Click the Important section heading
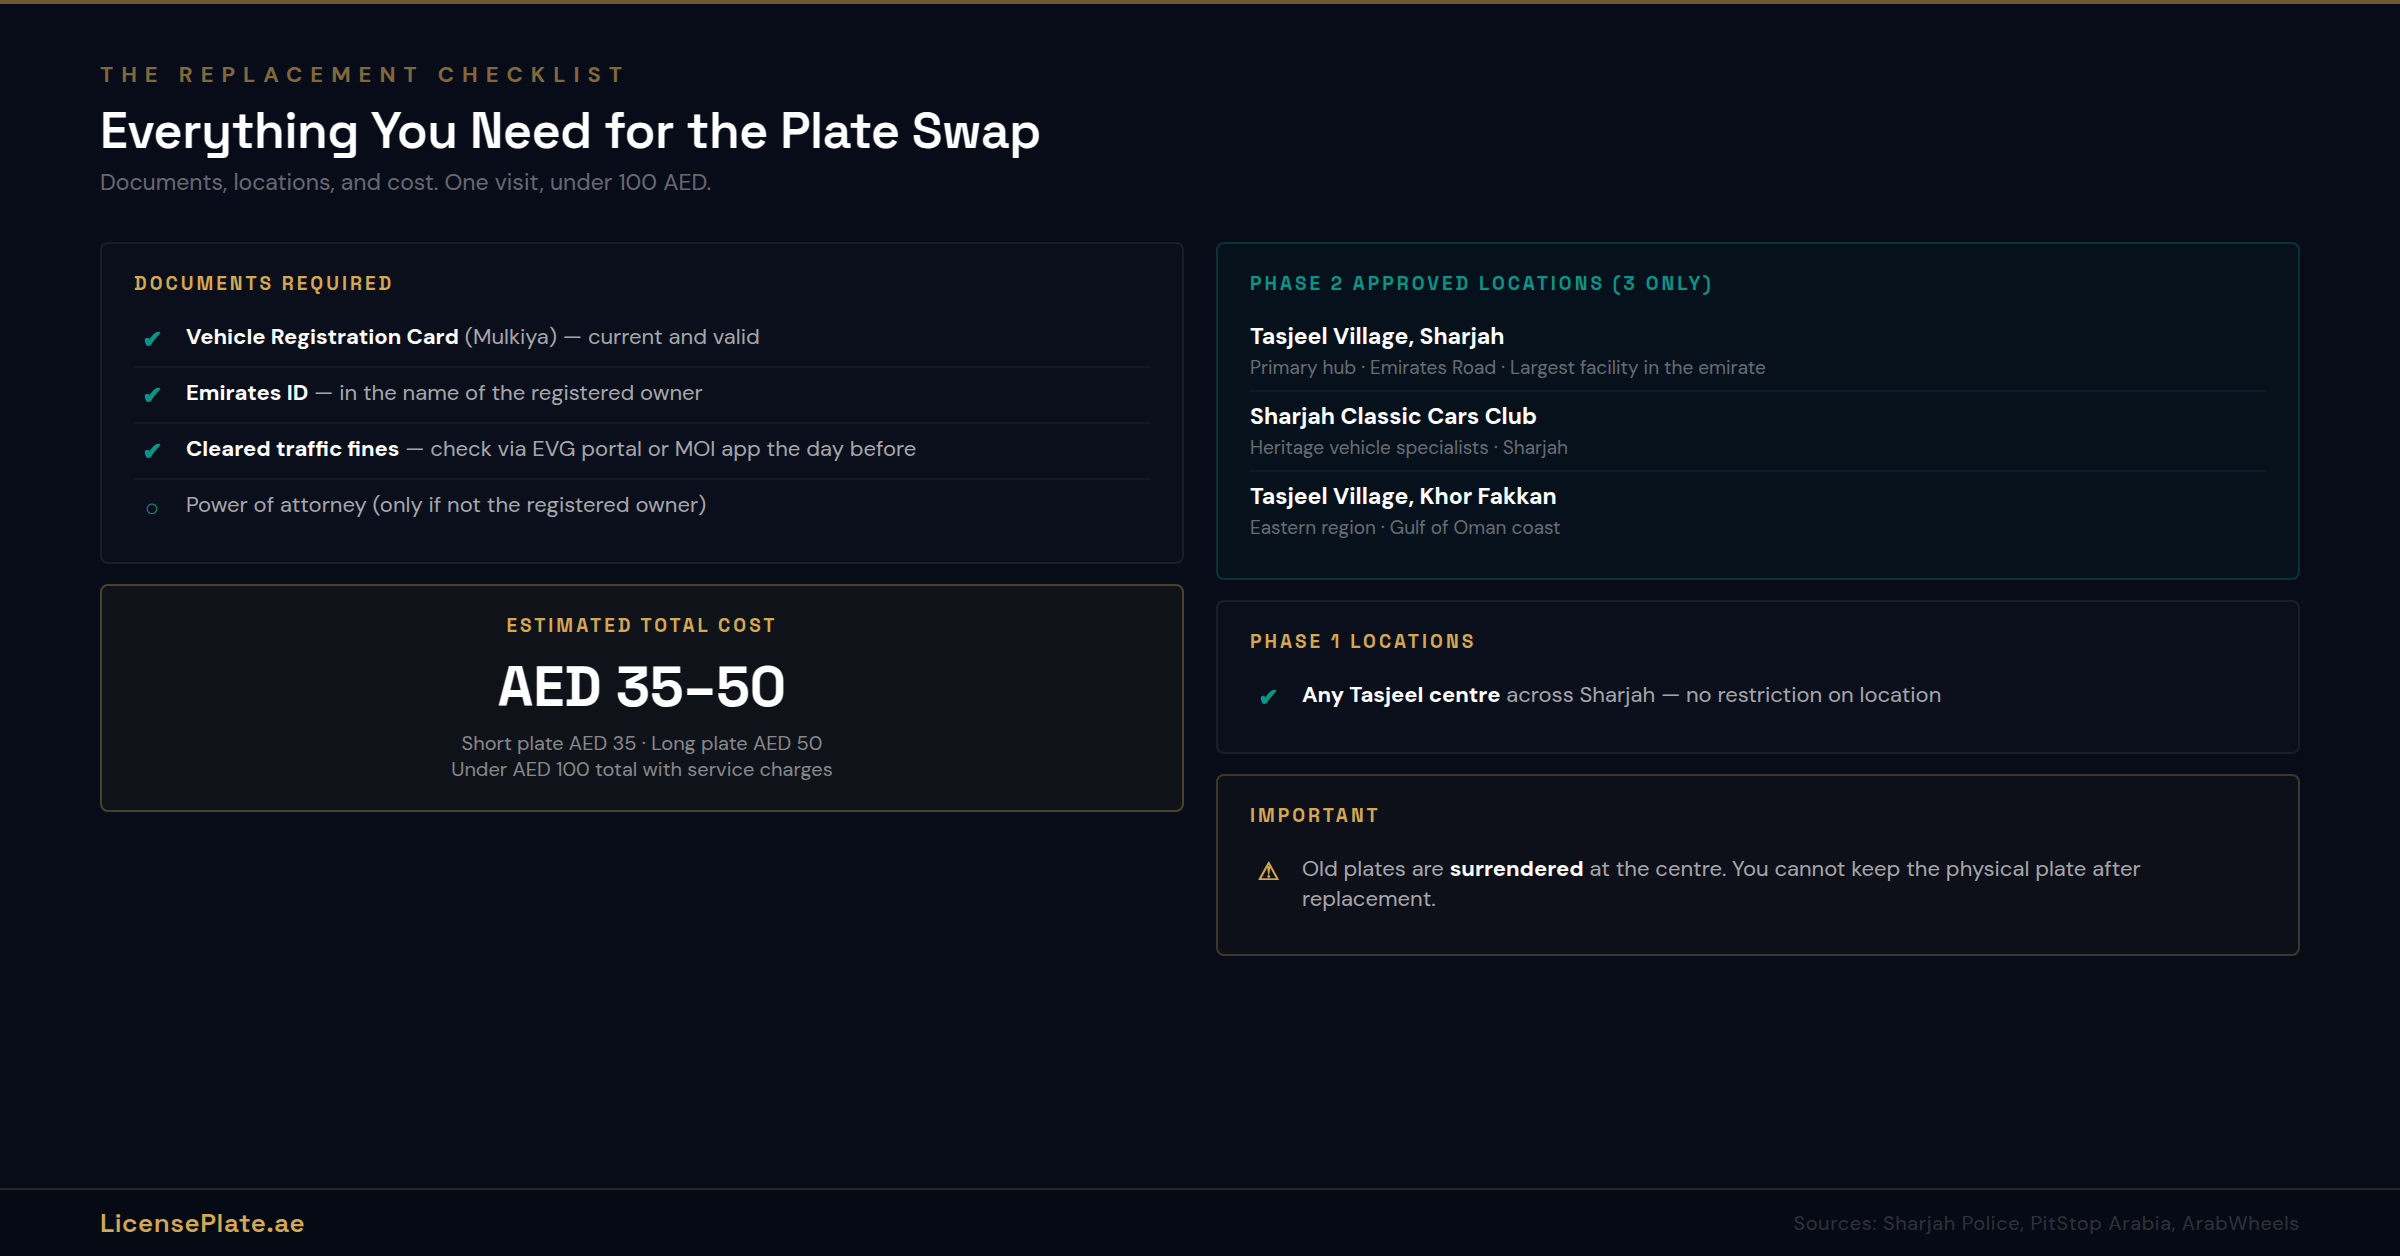Image resolution: width=2400 pixels, height=1256 pixels. 1314,816
